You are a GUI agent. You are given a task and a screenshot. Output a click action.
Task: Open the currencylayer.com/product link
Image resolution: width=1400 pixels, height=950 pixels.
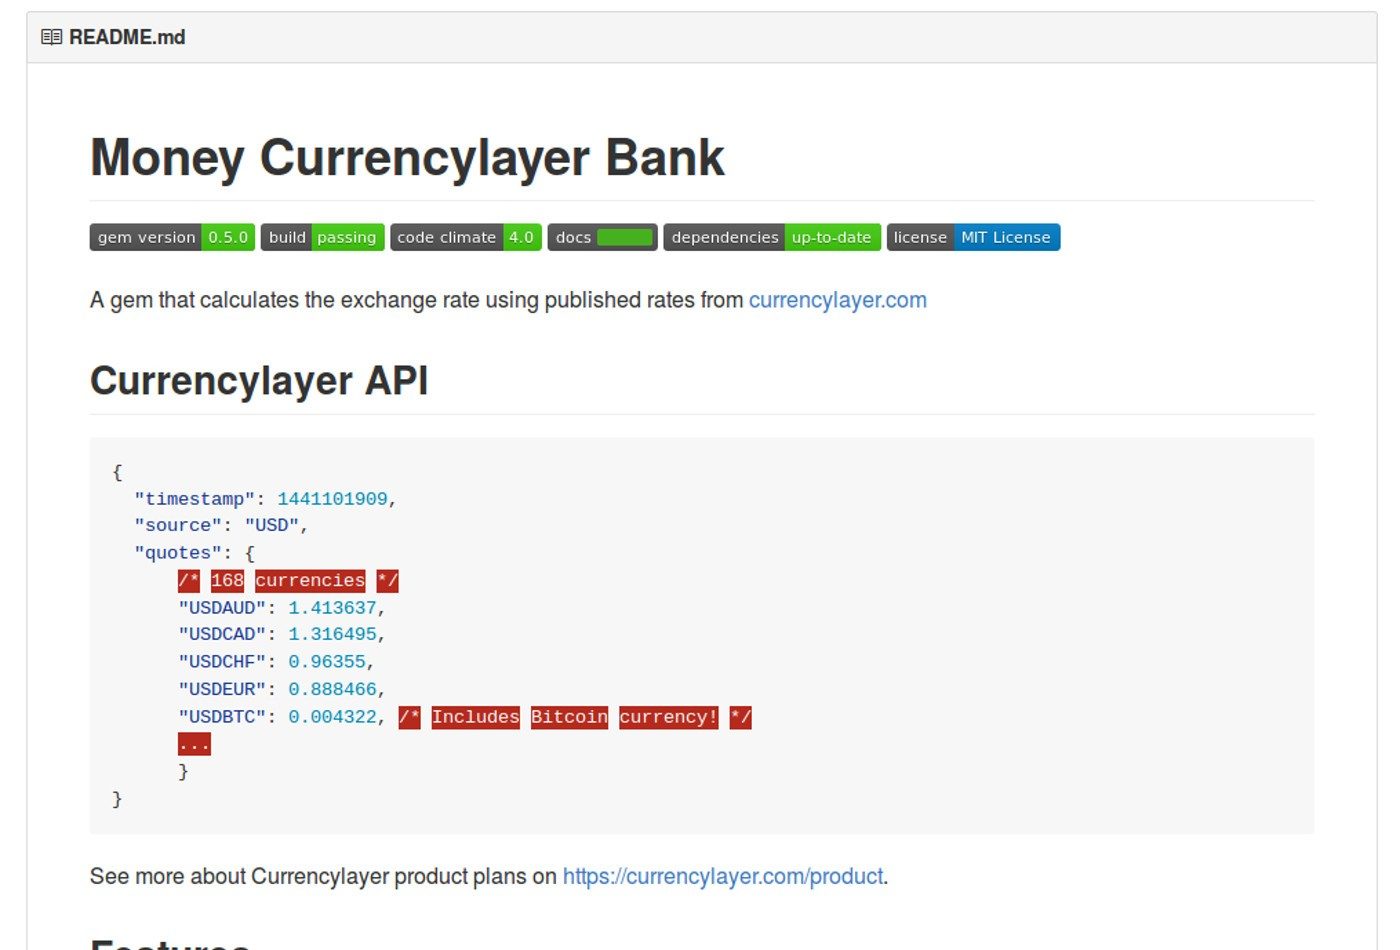[723, 876]
